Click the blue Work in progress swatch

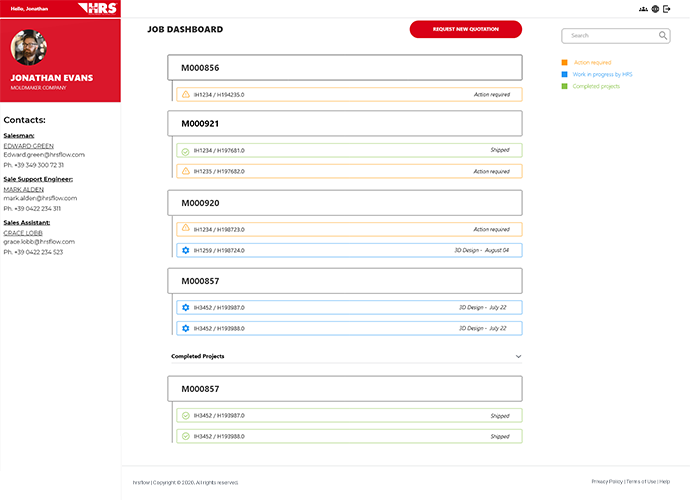[x=565, y=74]
